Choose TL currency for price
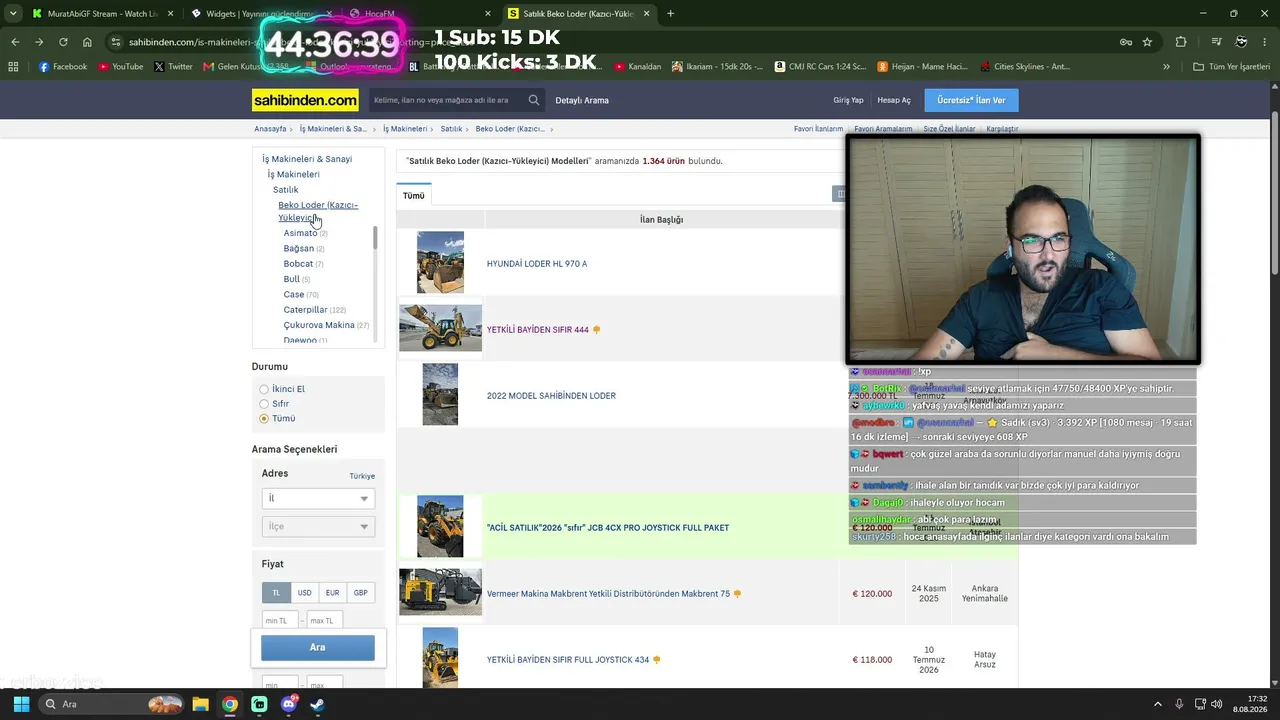 276,592
